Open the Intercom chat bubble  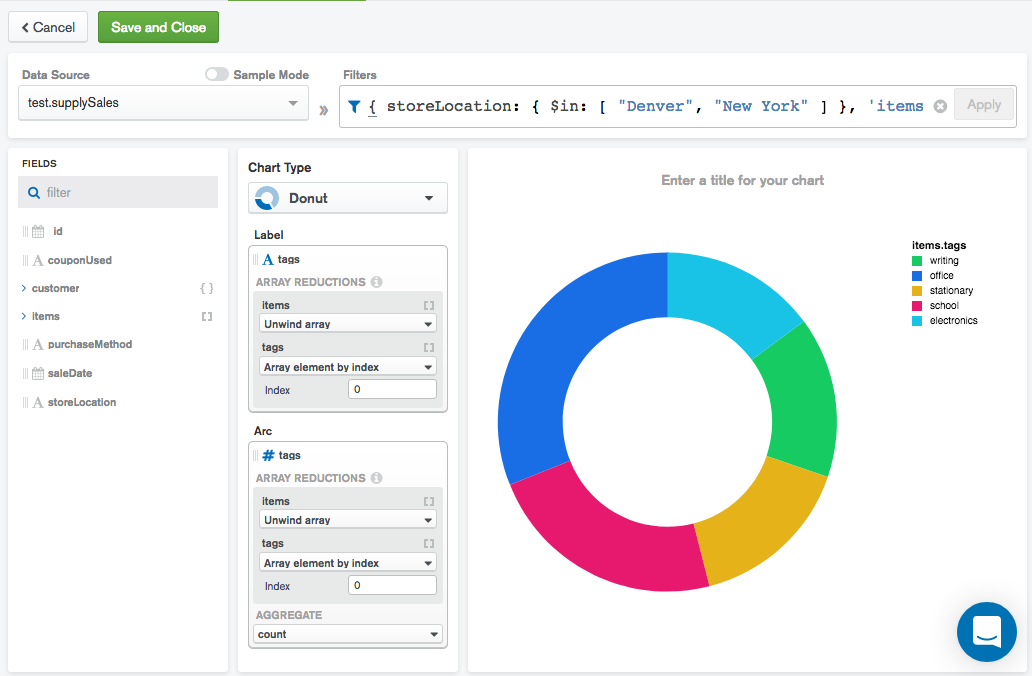986,632
